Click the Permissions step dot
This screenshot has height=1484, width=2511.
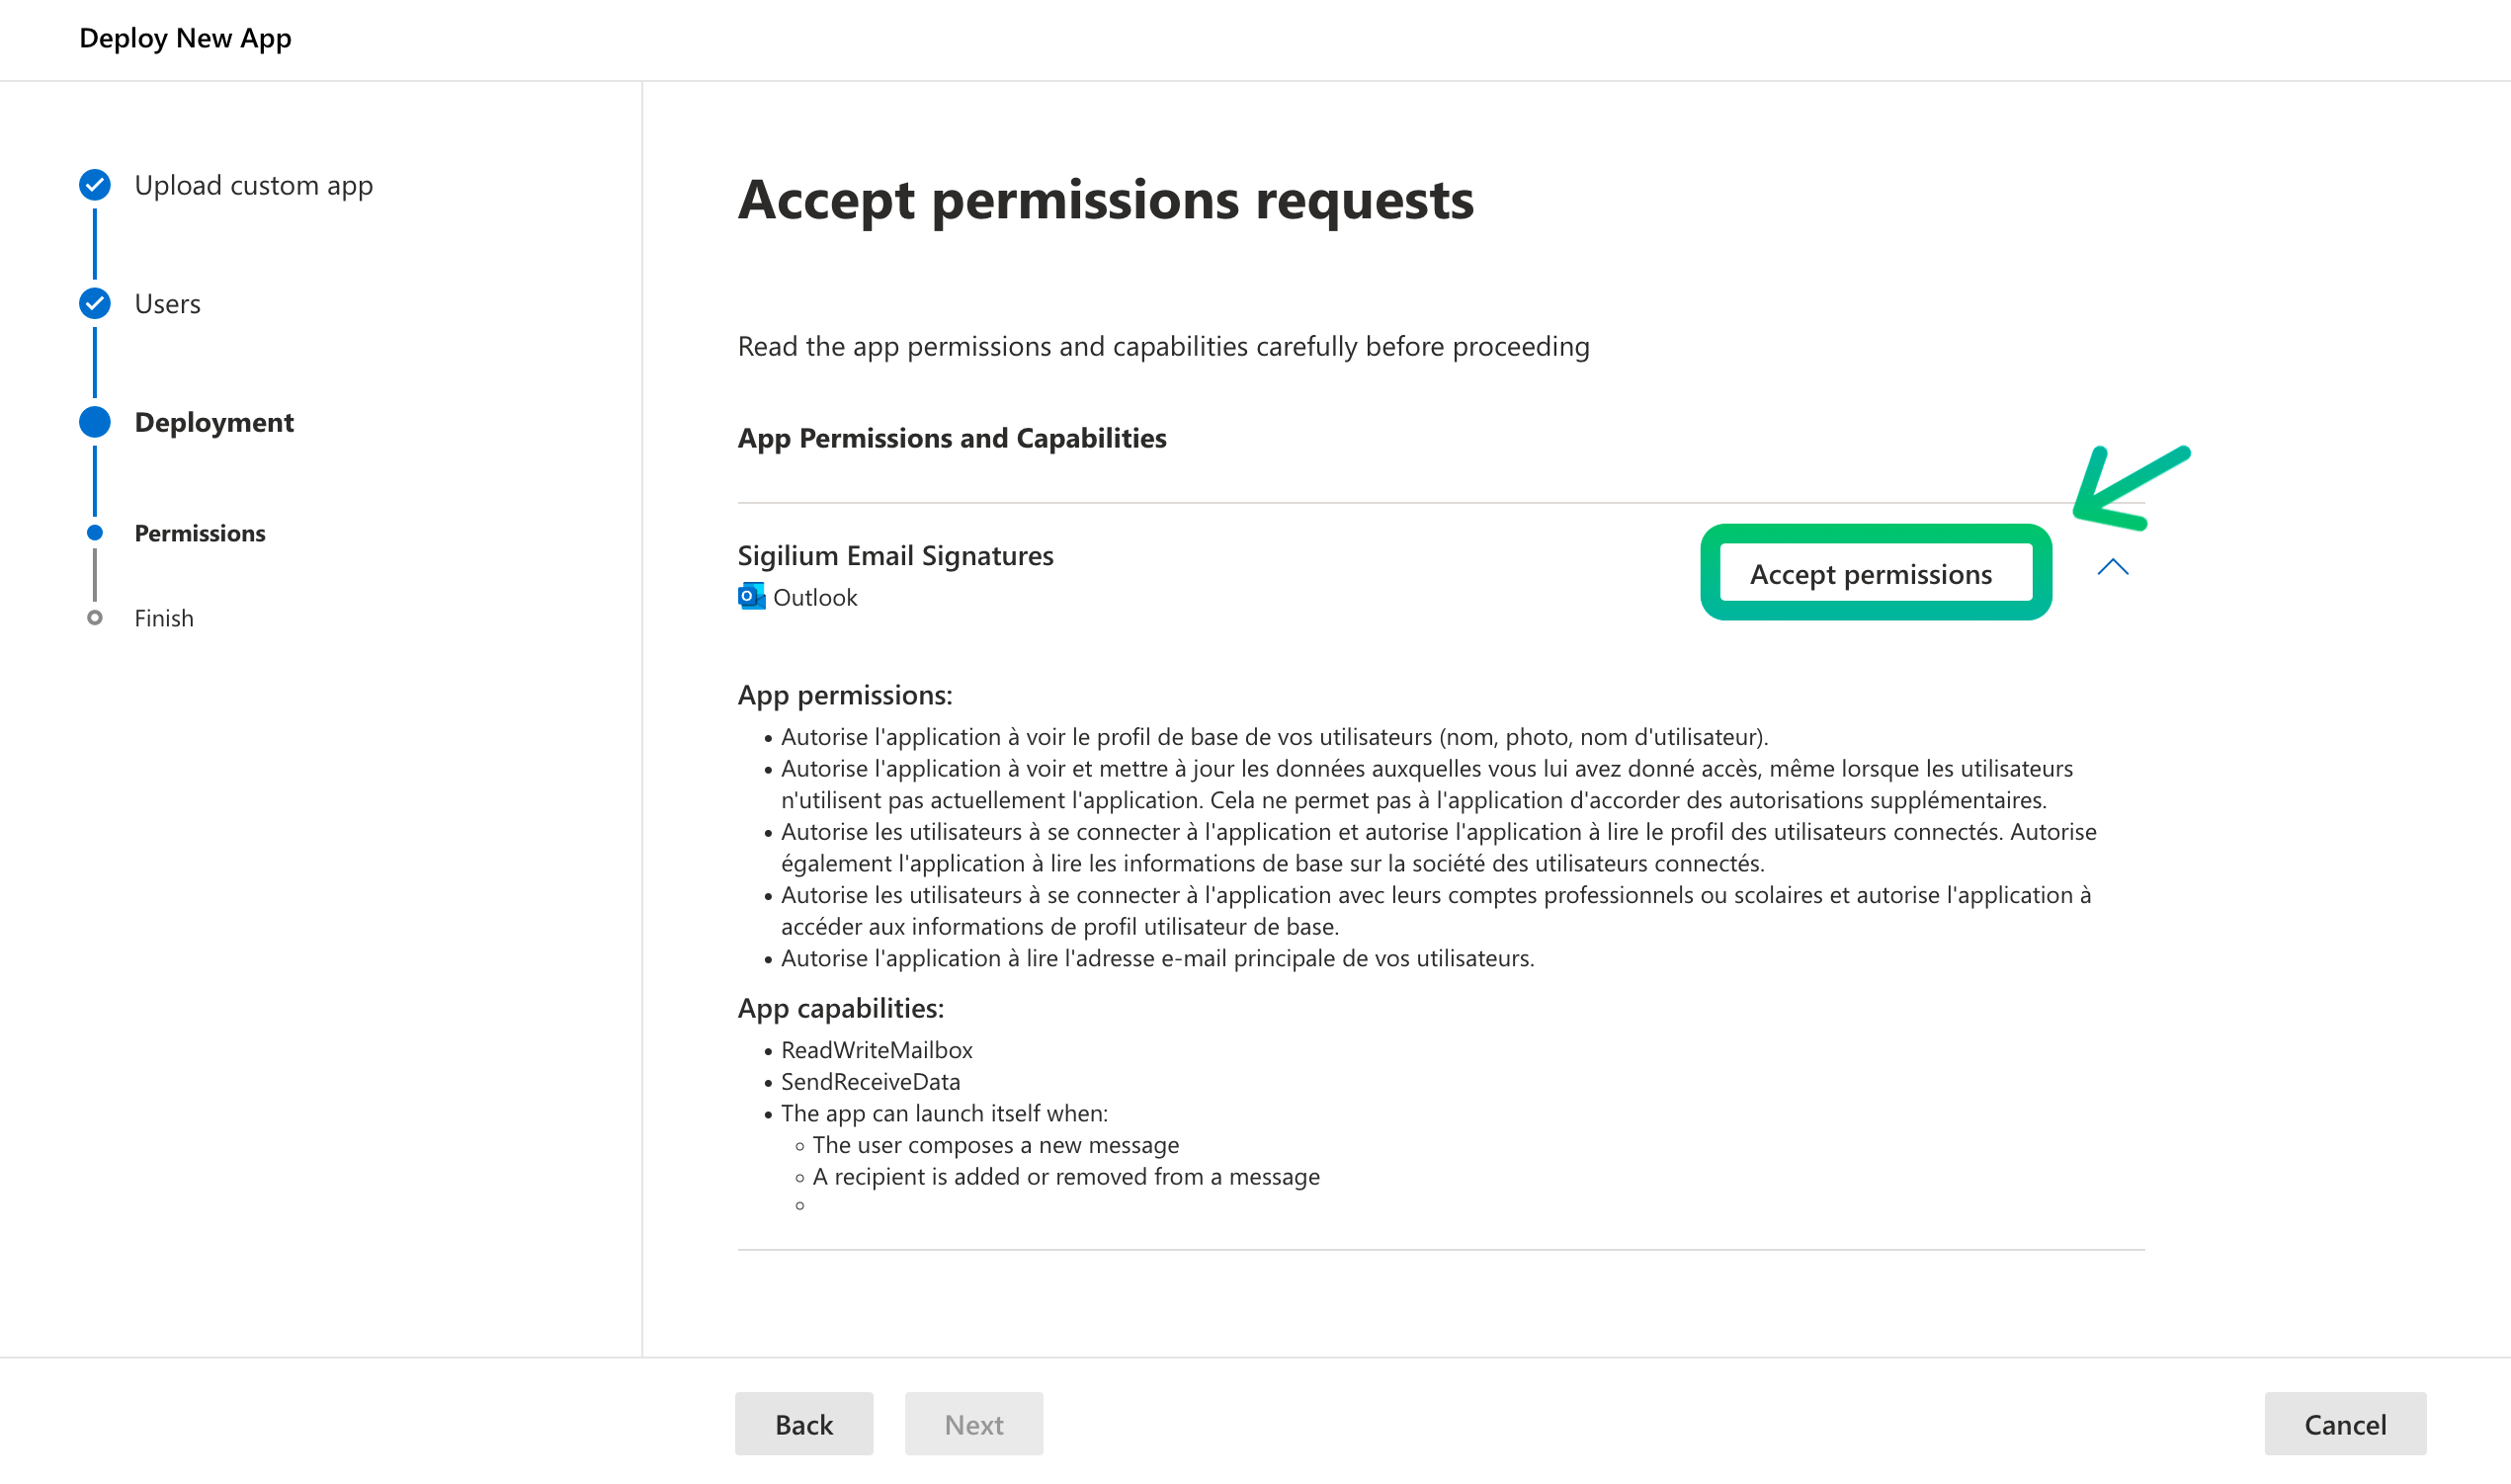tap(95, 533)
